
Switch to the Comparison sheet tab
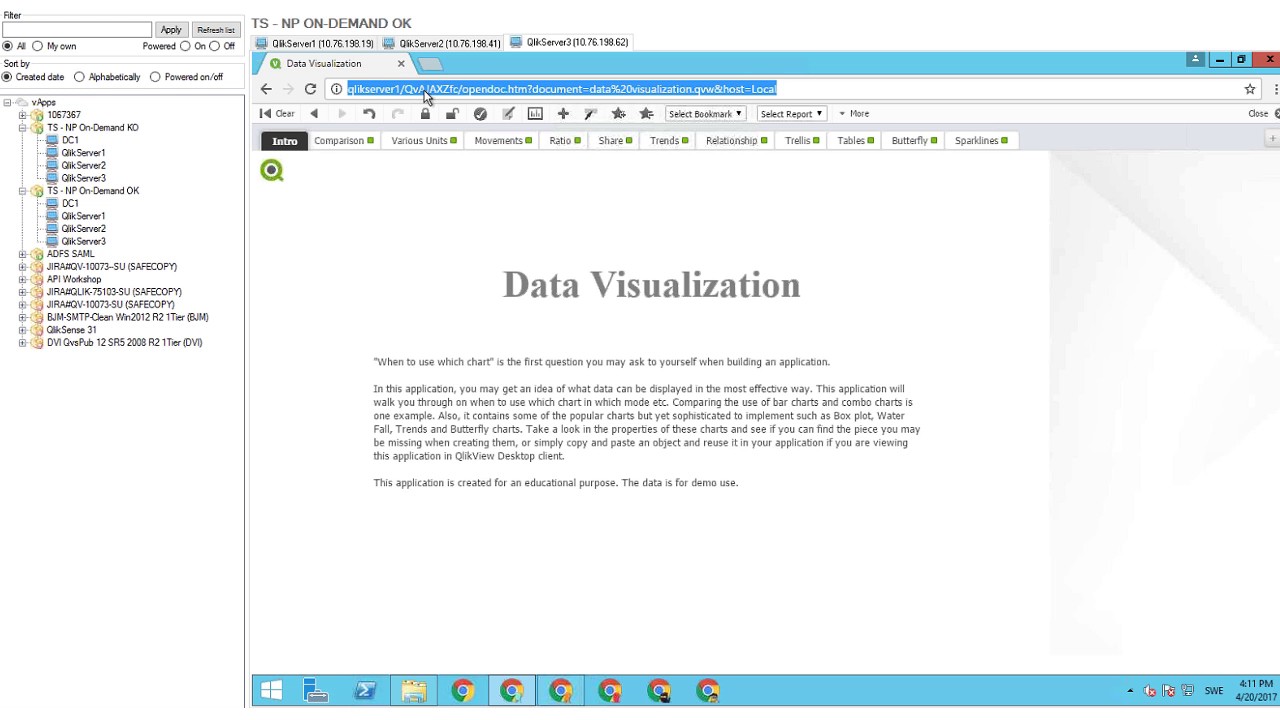click(343, 141)
